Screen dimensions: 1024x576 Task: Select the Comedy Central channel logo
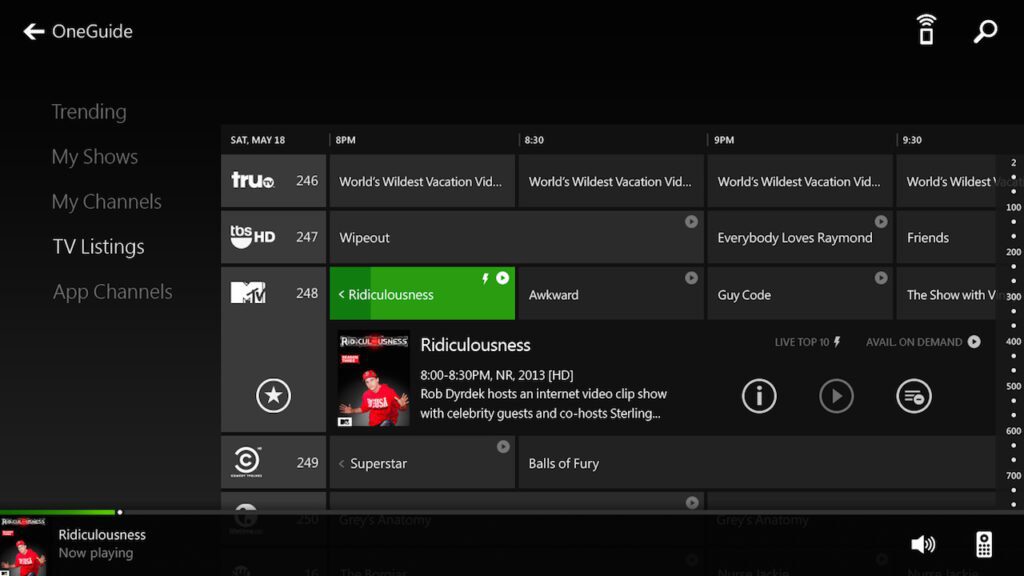click(x=247, y=462)
